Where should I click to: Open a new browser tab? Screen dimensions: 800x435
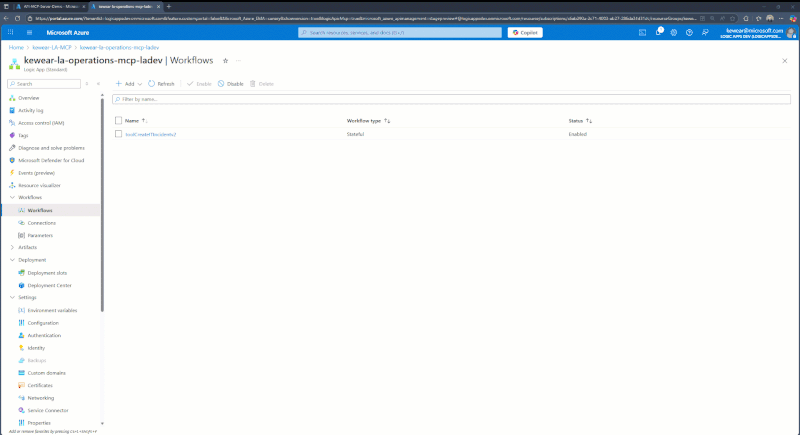pyautogui.click(x=169, y=7)
